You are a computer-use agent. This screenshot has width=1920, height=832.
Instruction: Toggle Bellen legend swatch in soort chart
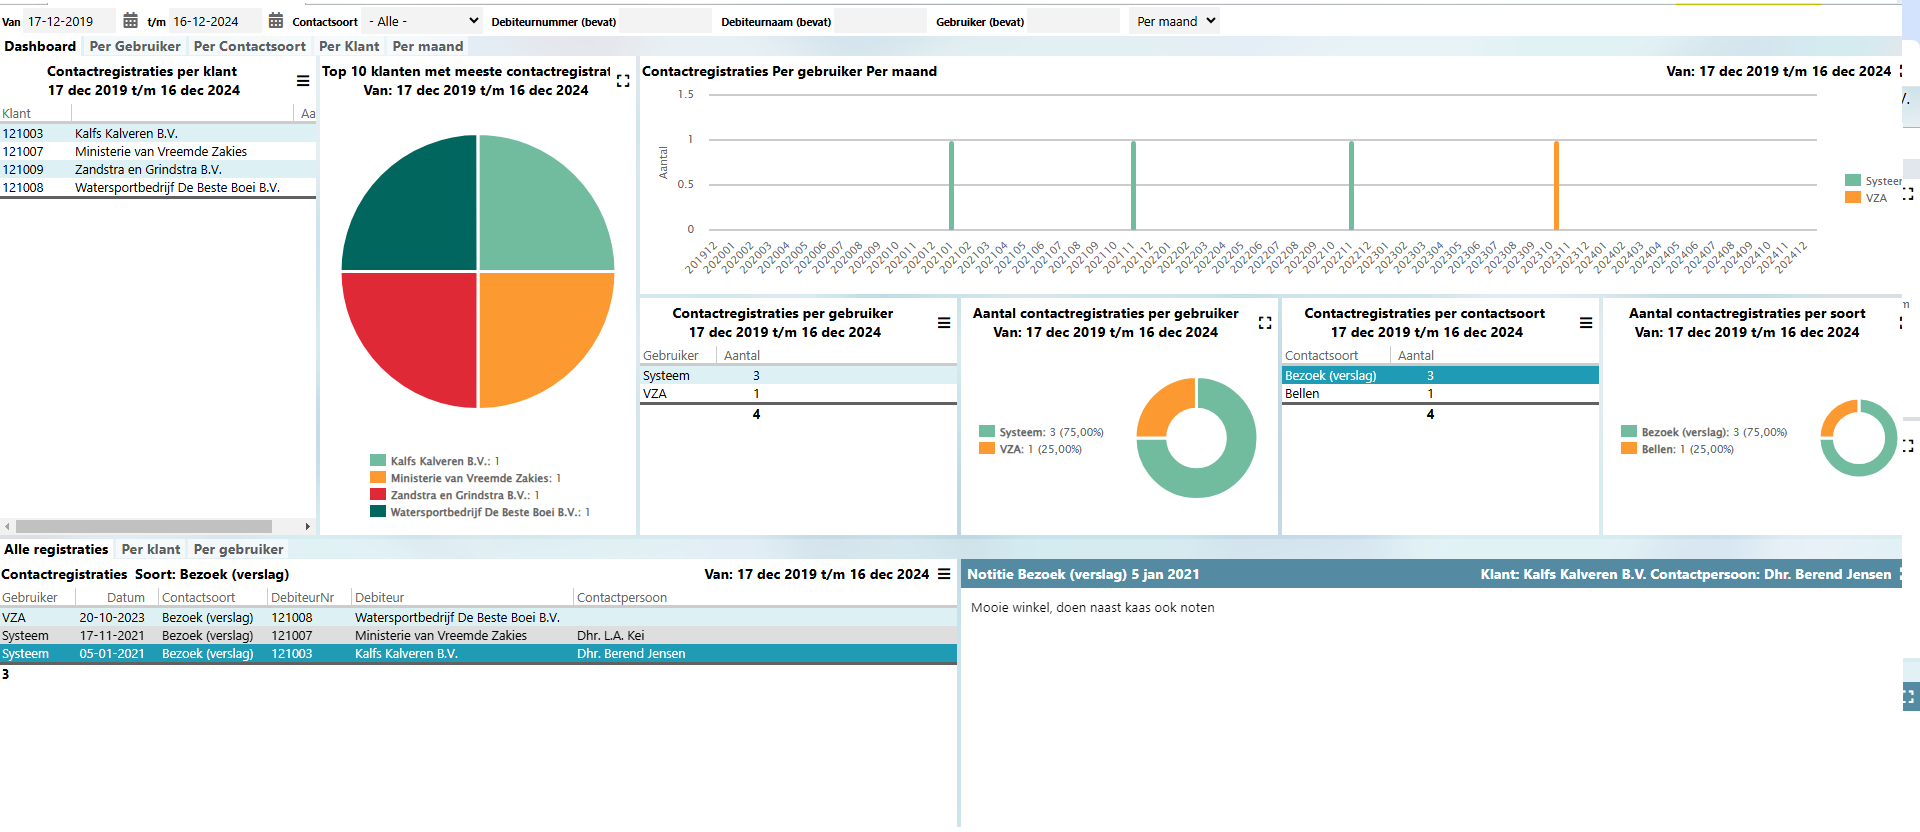click(1629, 449)
